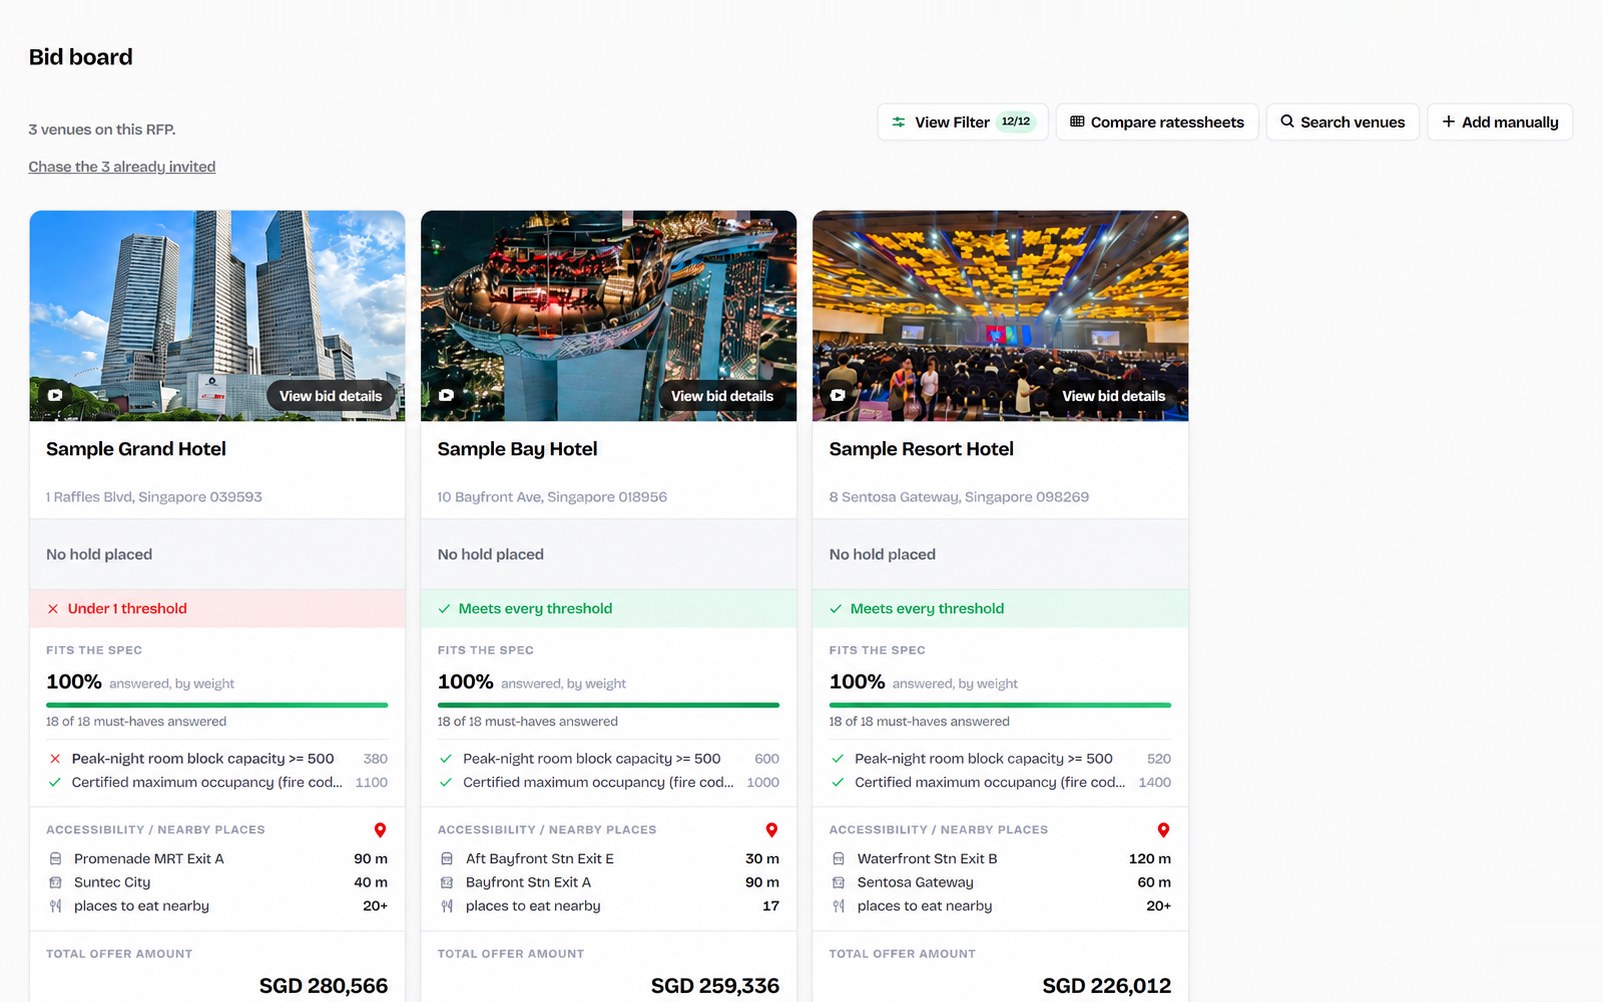Image resolution: width=1603 pixels, height=1002 pixels.
Task: Click the red X icon beside Under 1 threshold
Action: click(x=53, y=609)
